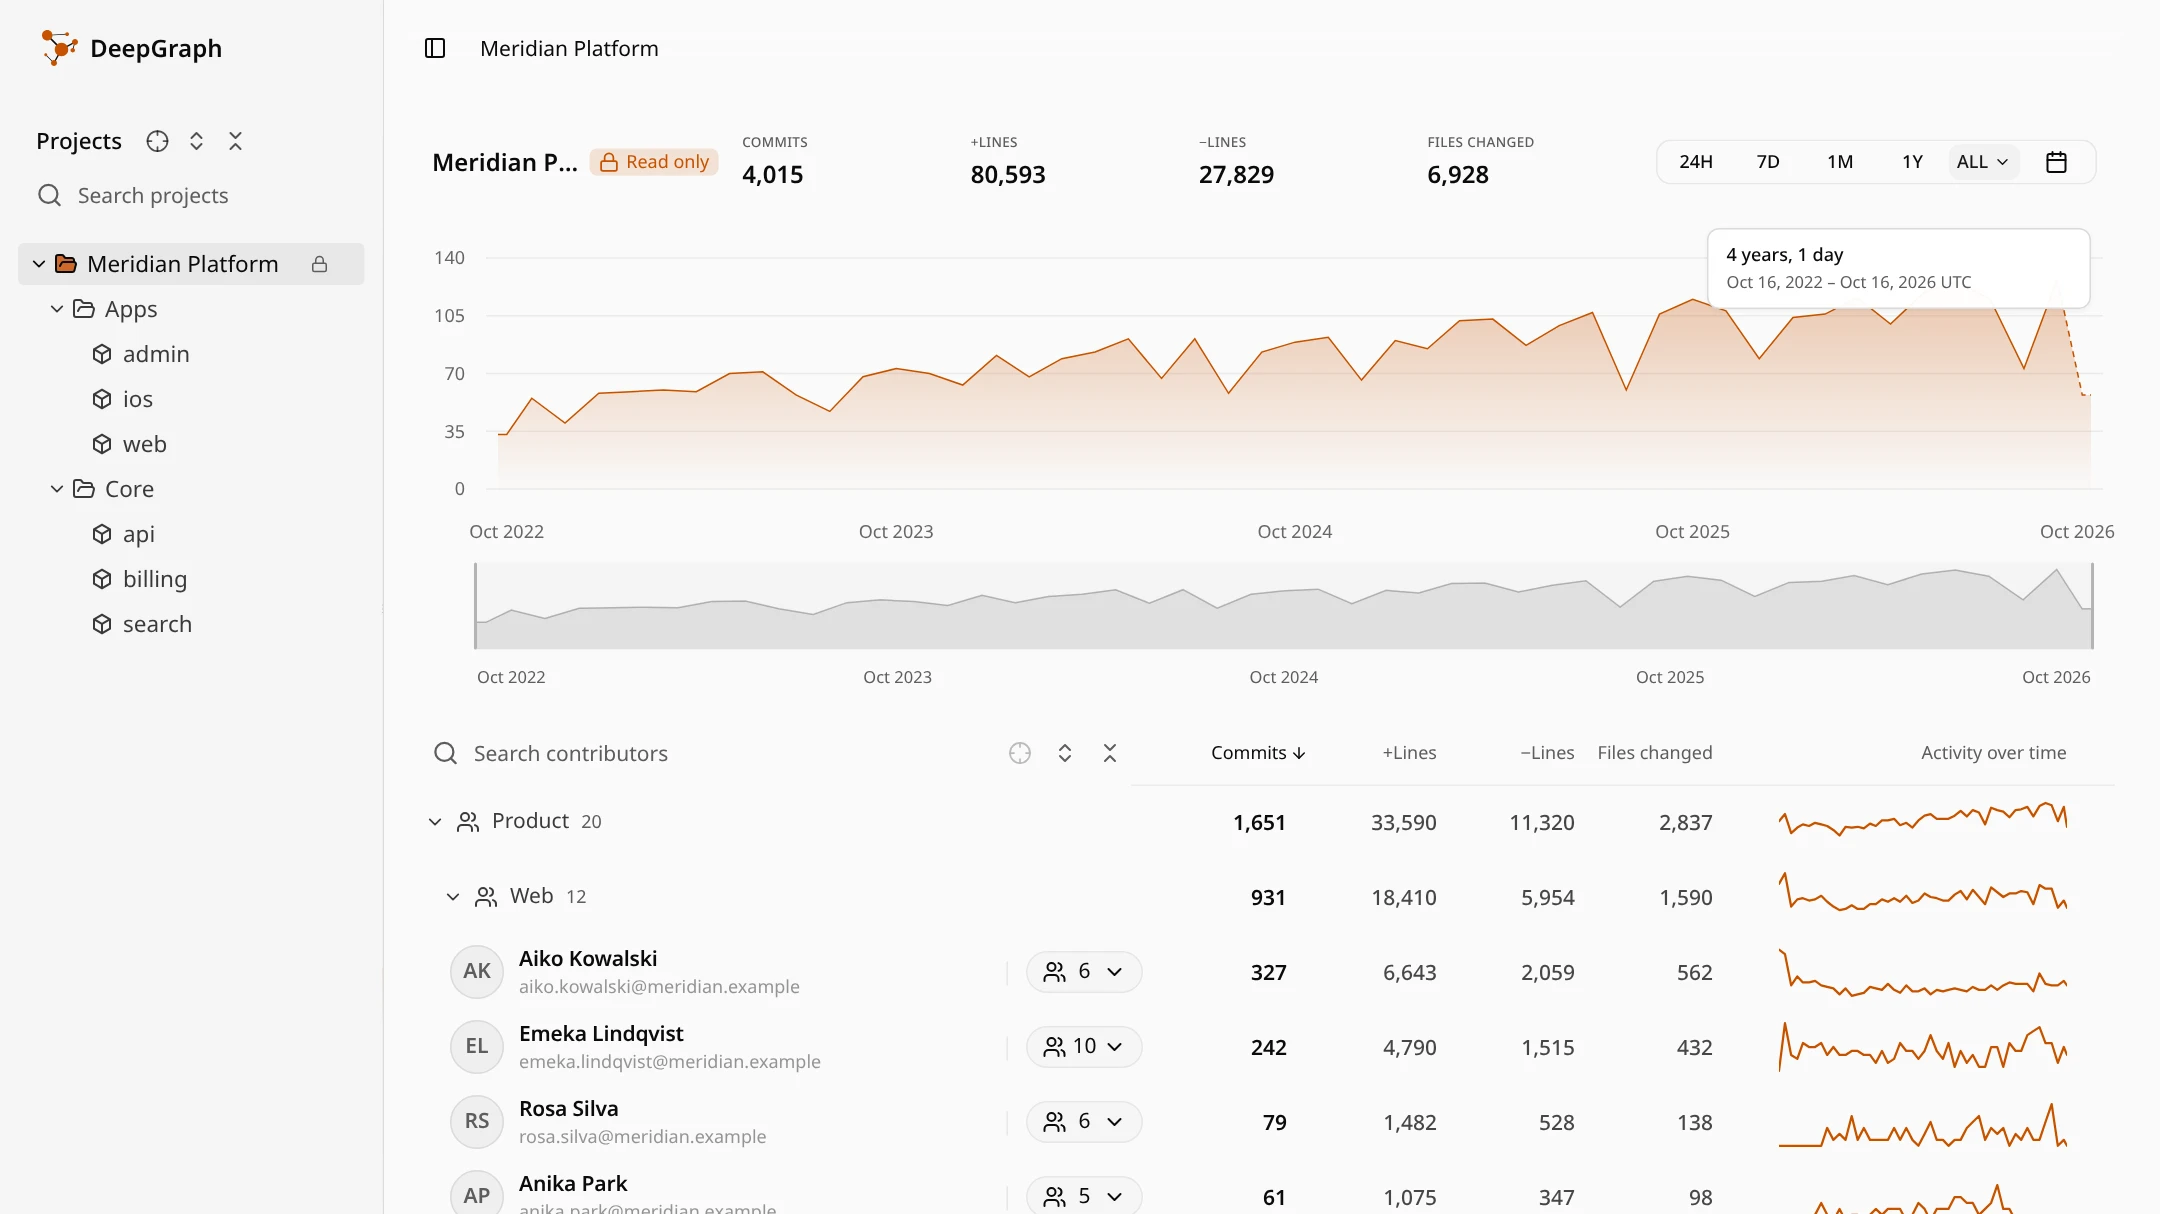Select the 1M time range
This screenshot has width=2160, height=1214.
click(x=1840, y=162)
